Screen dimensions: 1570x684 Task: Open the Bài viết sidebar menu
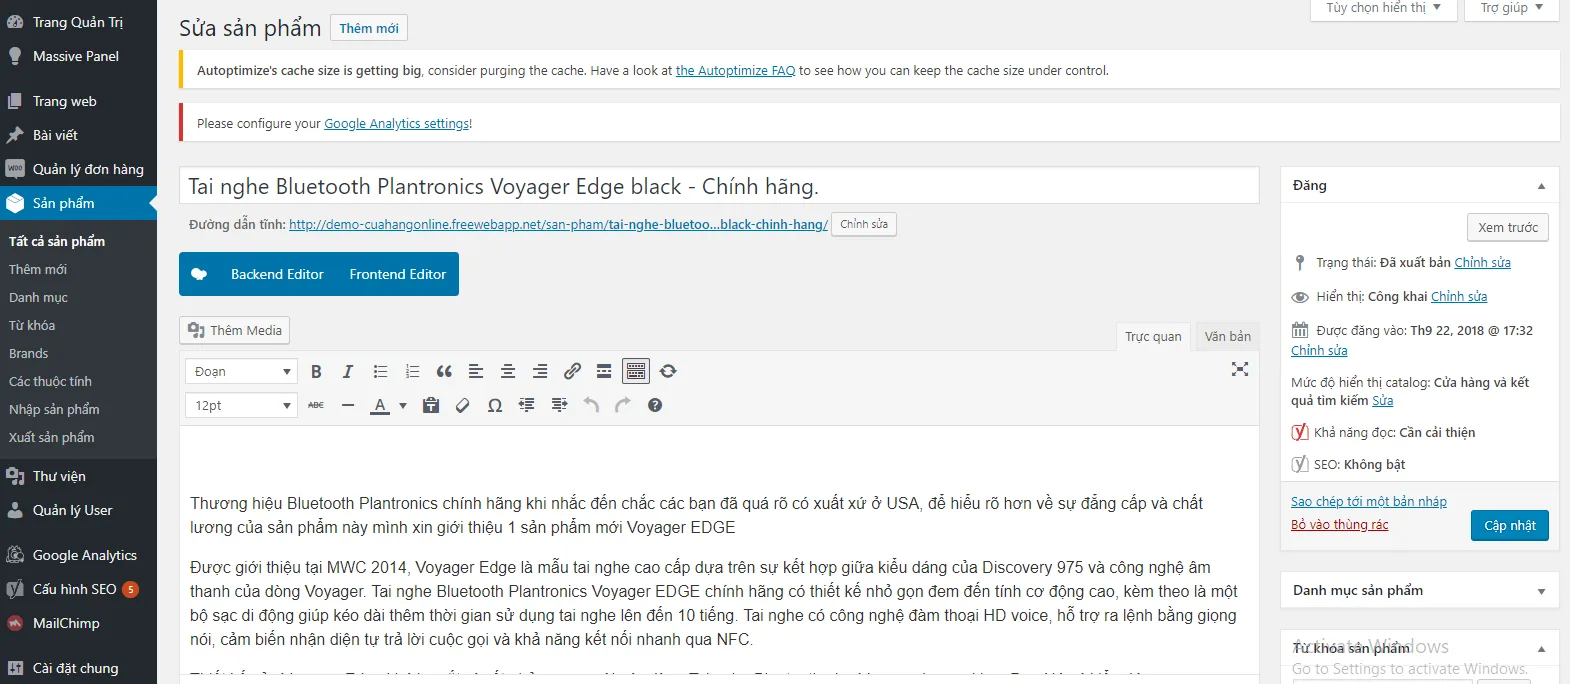78,135
